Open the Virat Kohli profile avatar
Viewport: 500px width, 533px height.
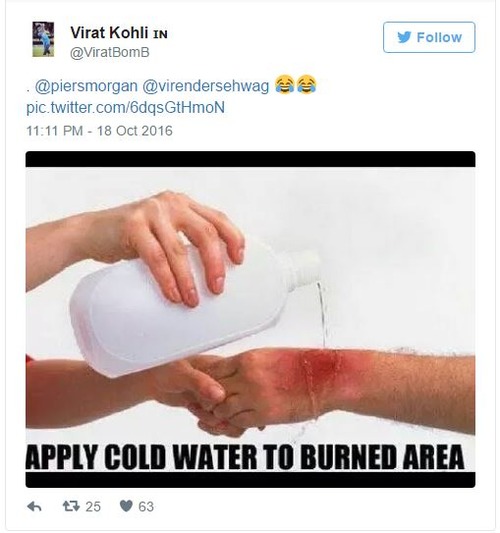point(43,39)
